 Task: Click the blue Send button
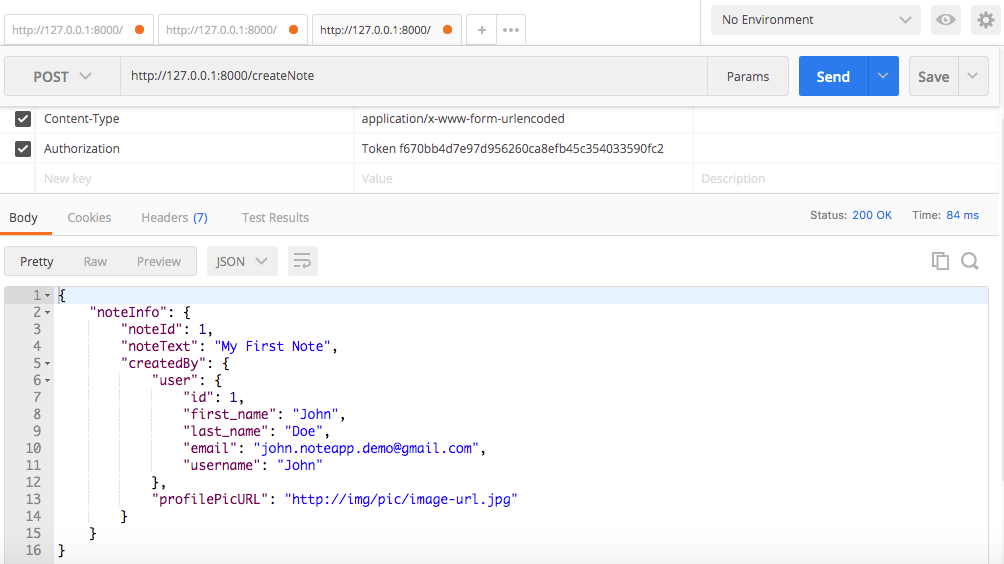click(833, 76)
